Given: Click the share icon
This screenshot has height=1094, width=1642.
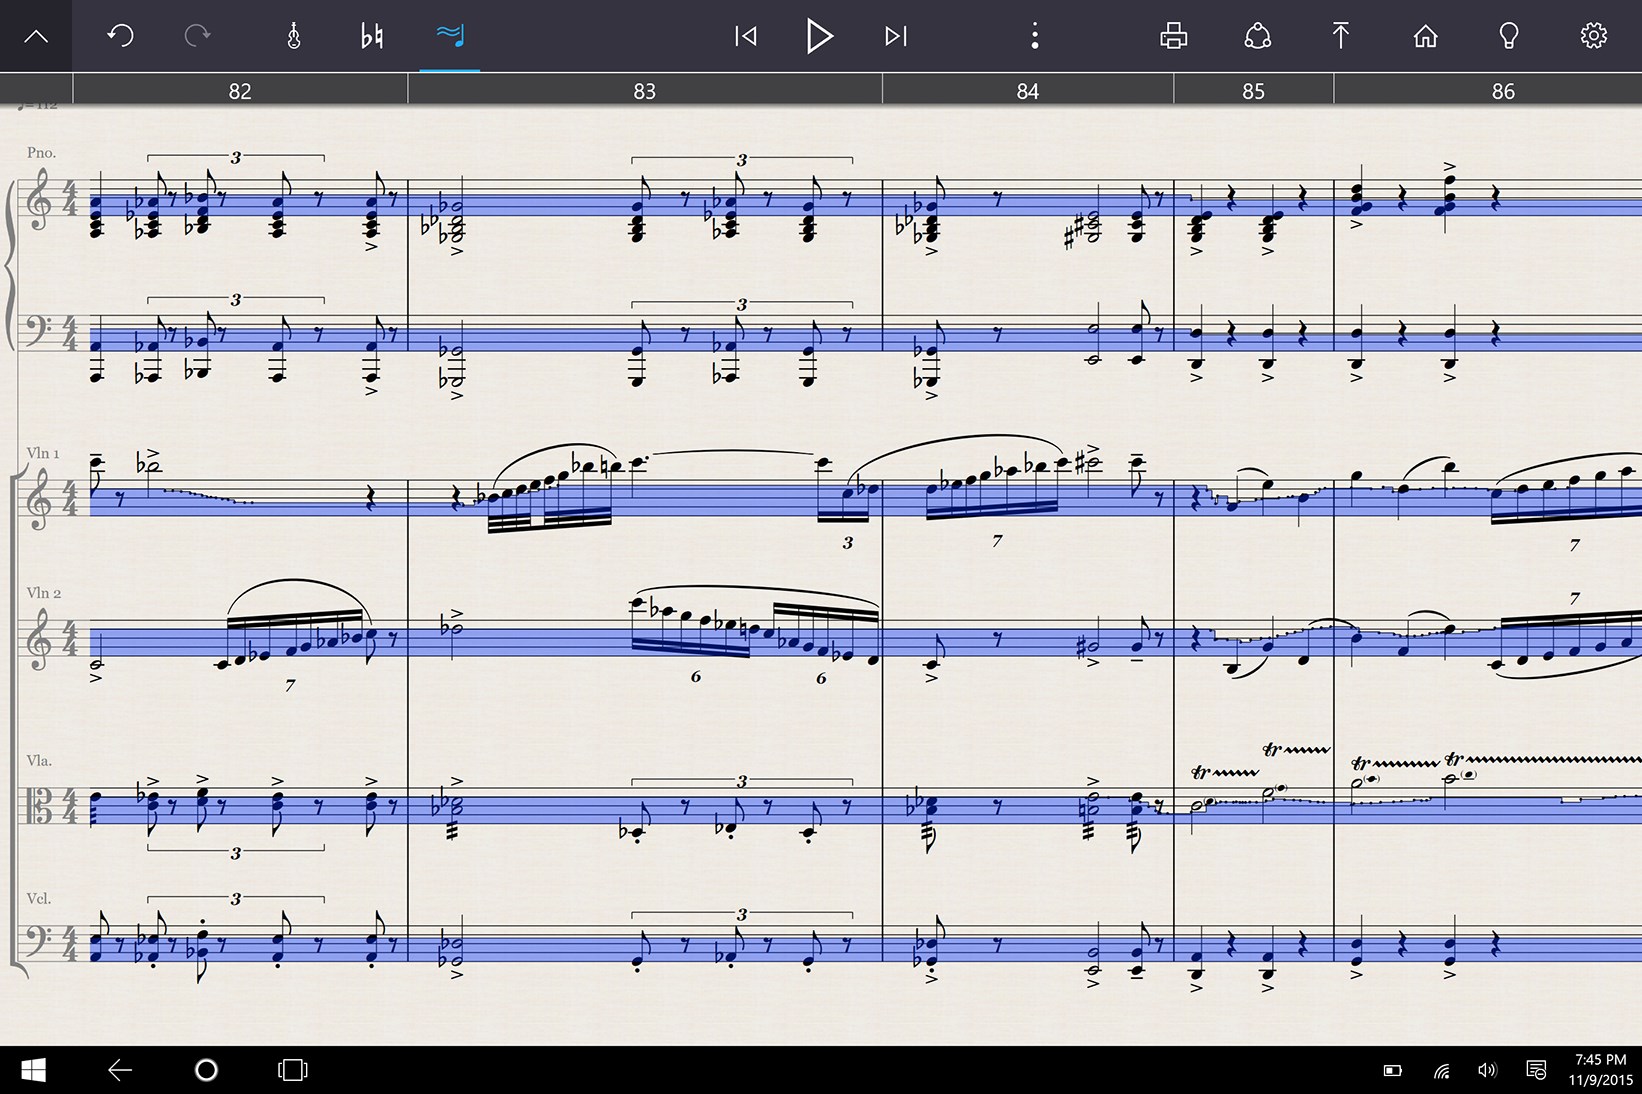Looking at the screenshot, I should (x=1257, y=35).
